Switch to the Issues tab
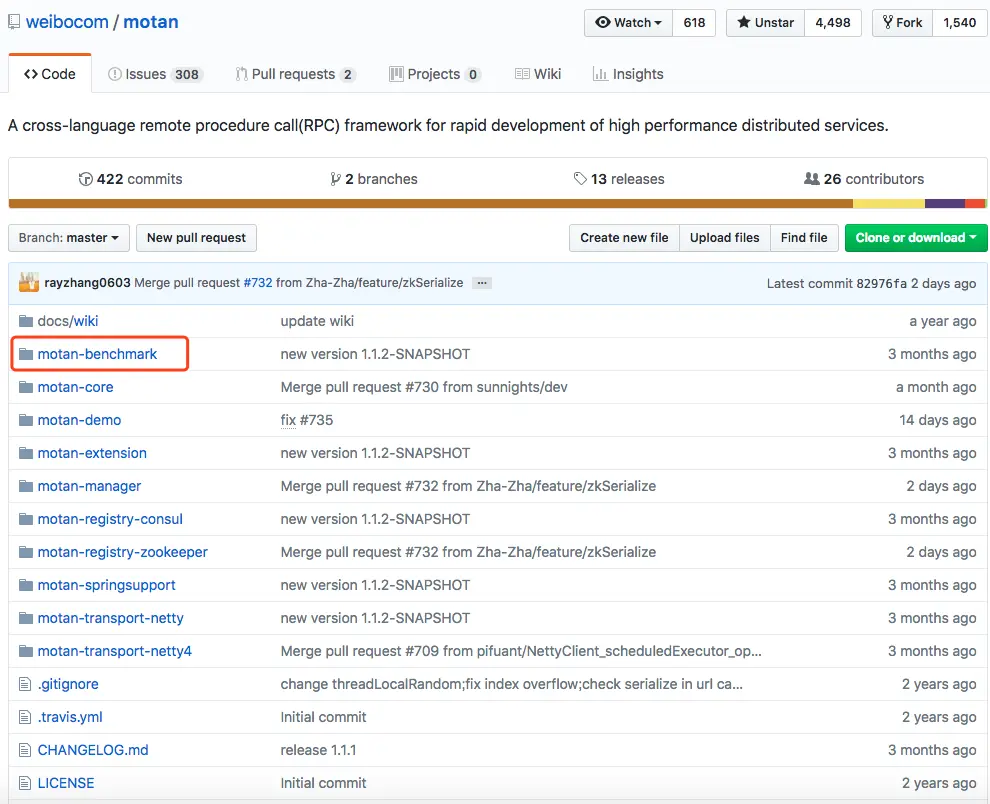This screenshot has width=990, height=804. click(155, 74)
